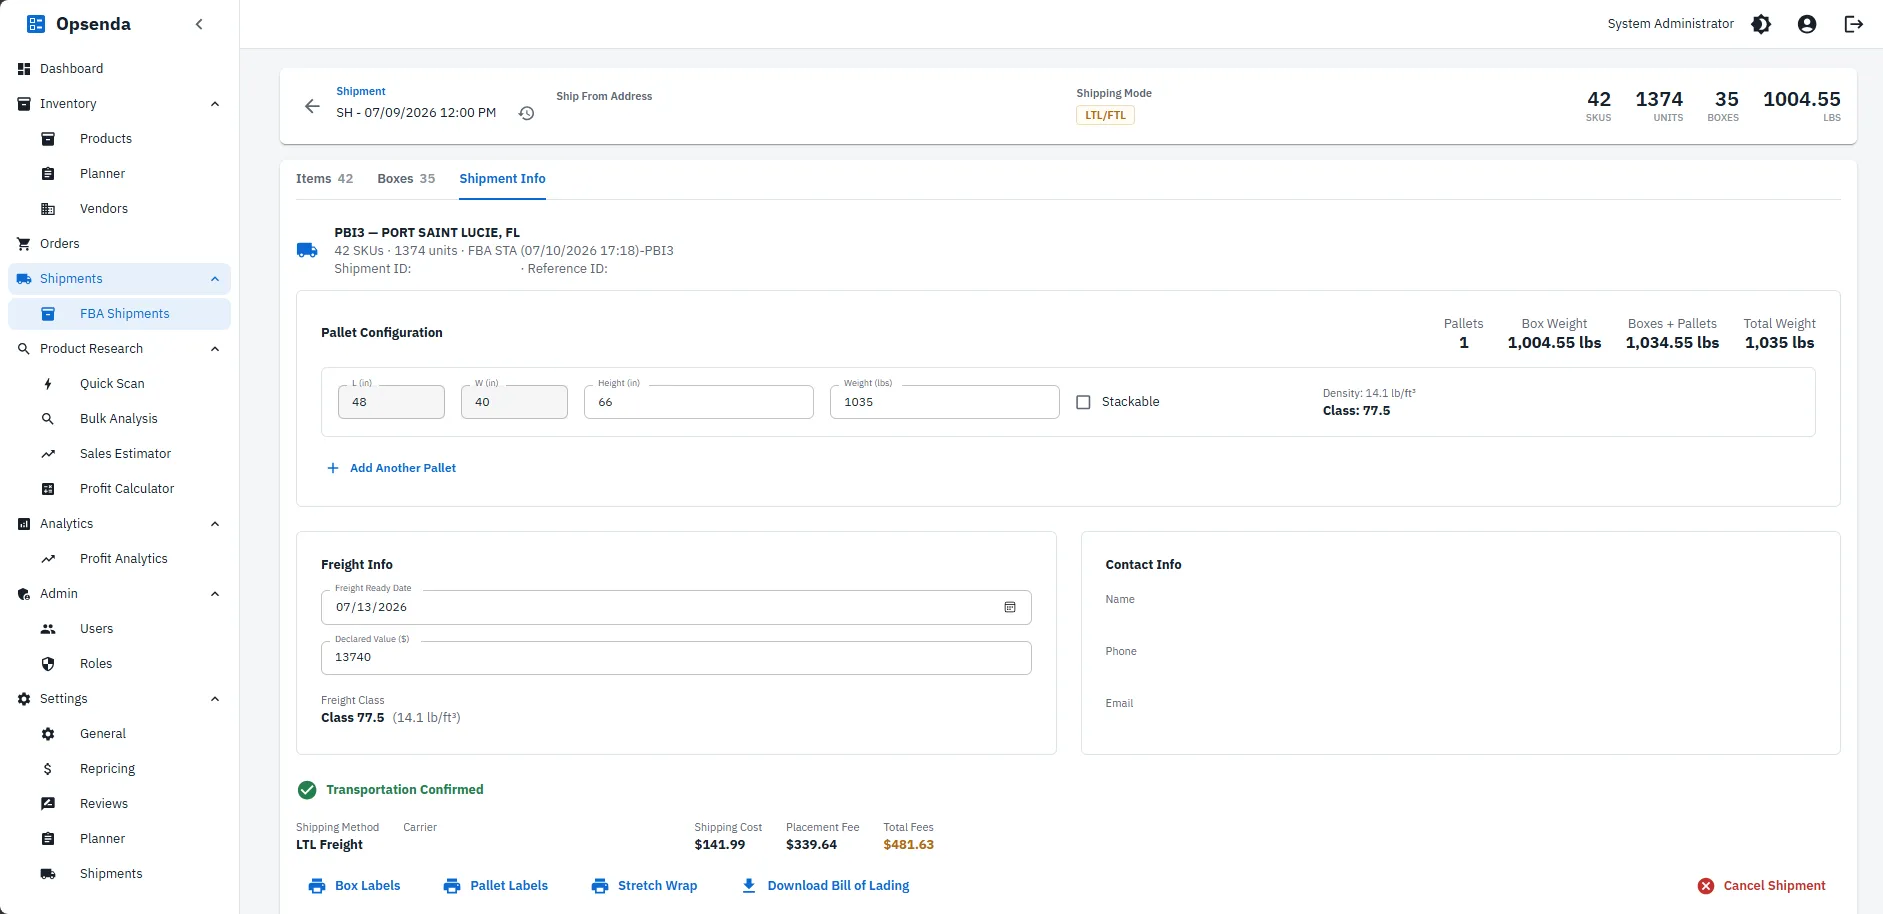Viewport: 1883px width, 914px height.
Task: Go back using the arrow beside Shipment
Action: [312, 106]
